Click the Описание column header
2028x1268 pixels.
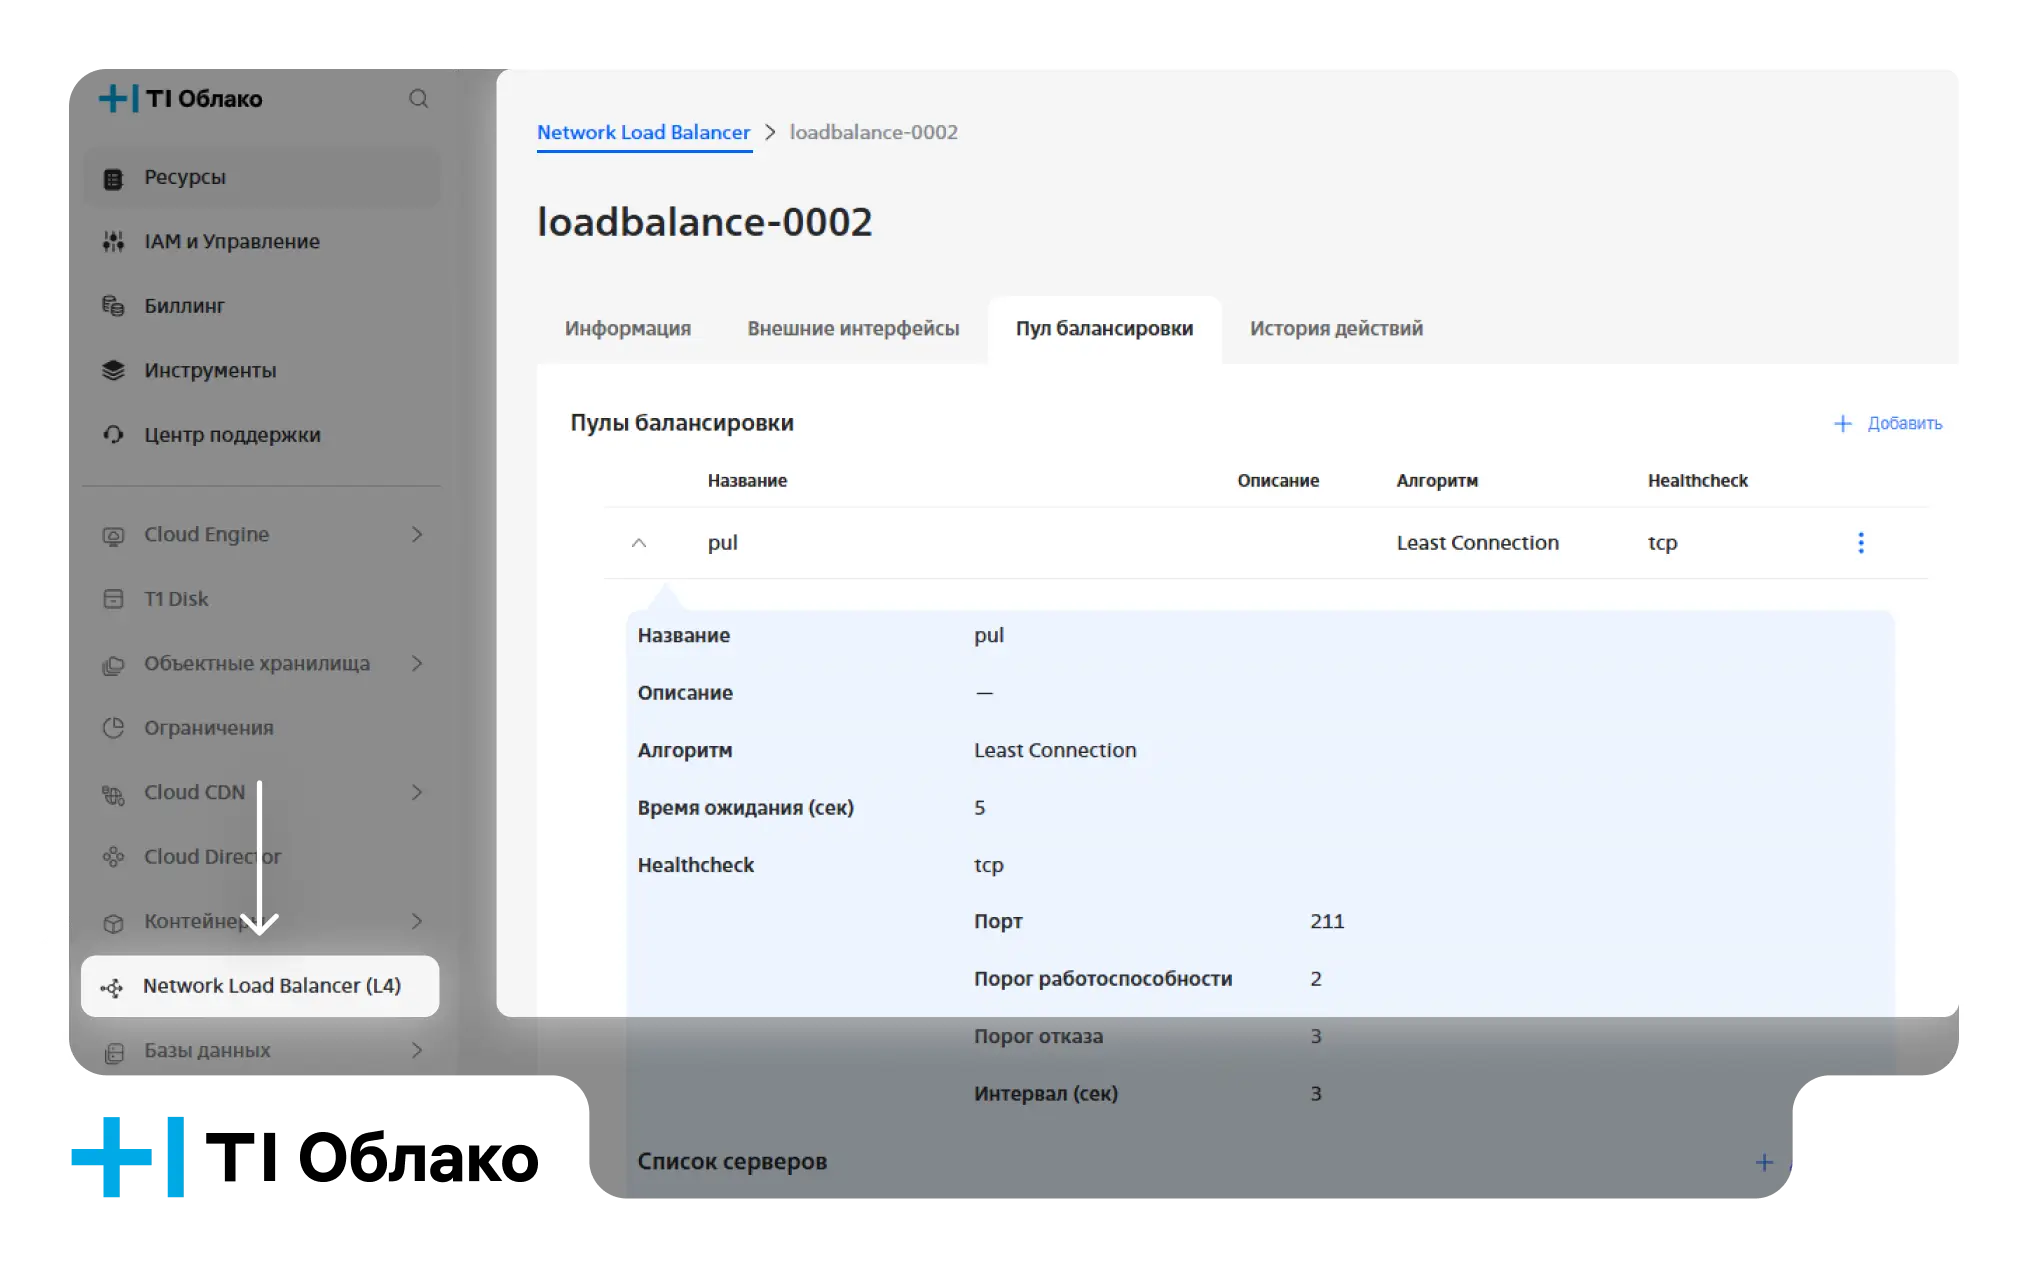tap(1278, 481)
